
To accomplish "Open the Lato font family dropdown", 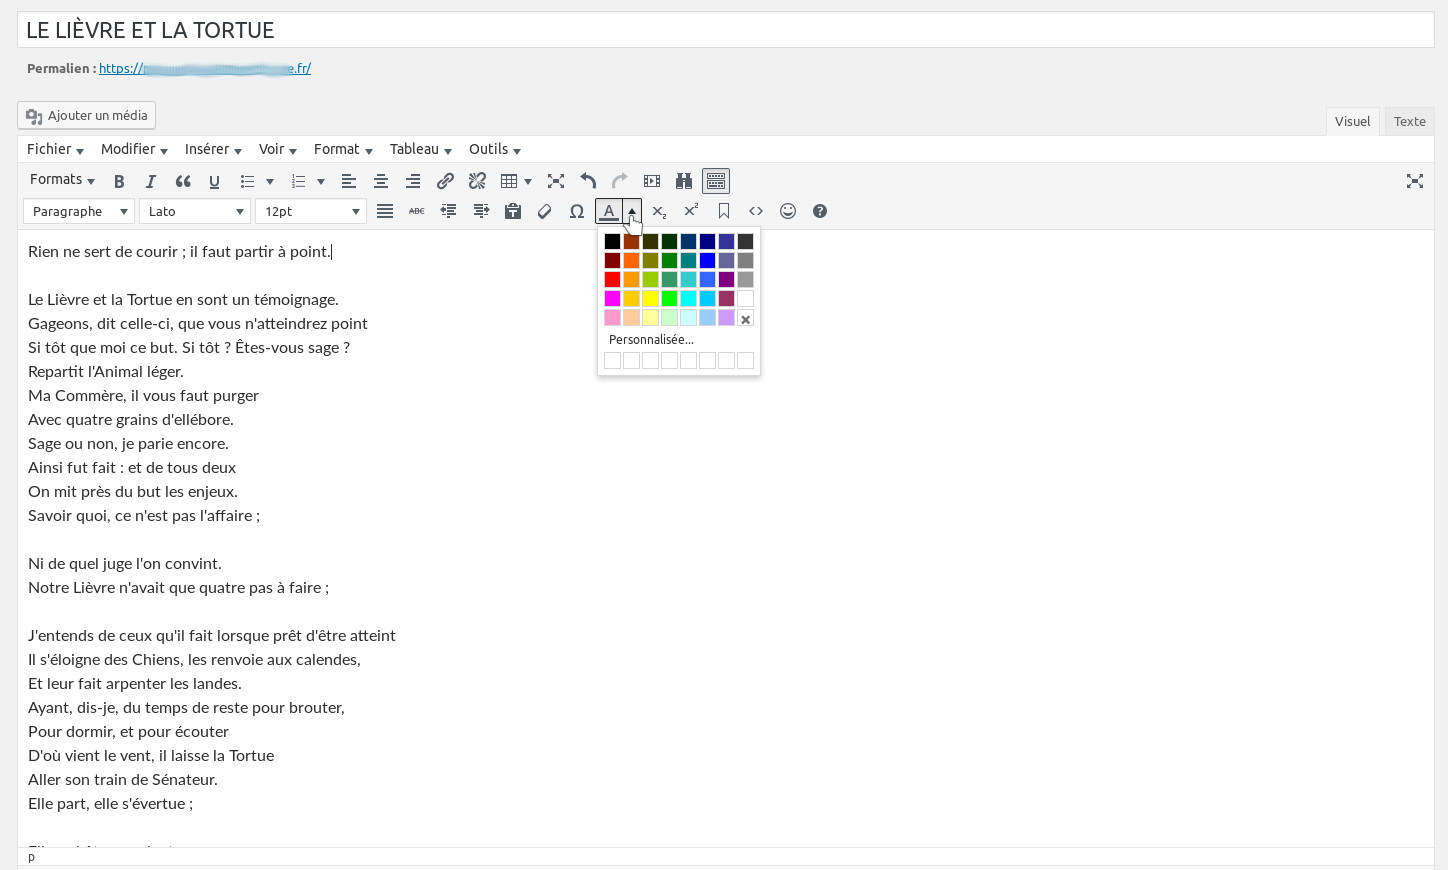I will click(x=195, y=211).
